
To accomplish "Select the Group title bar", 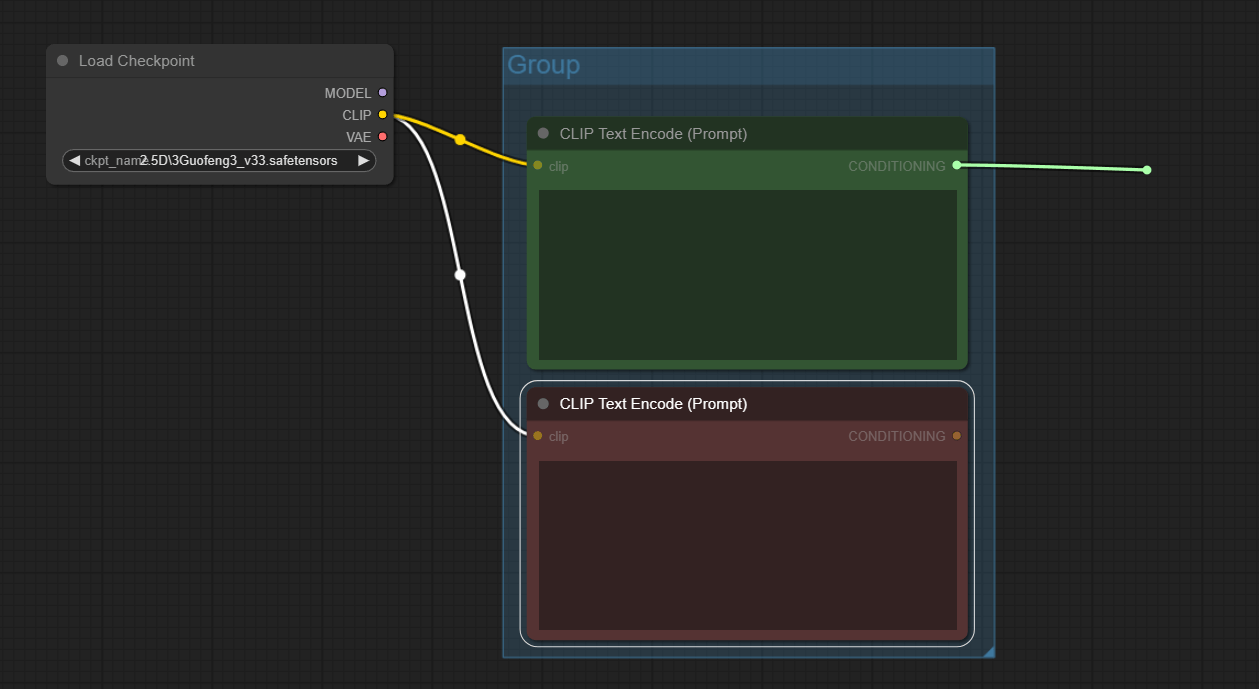I will [x=749, y=66].
